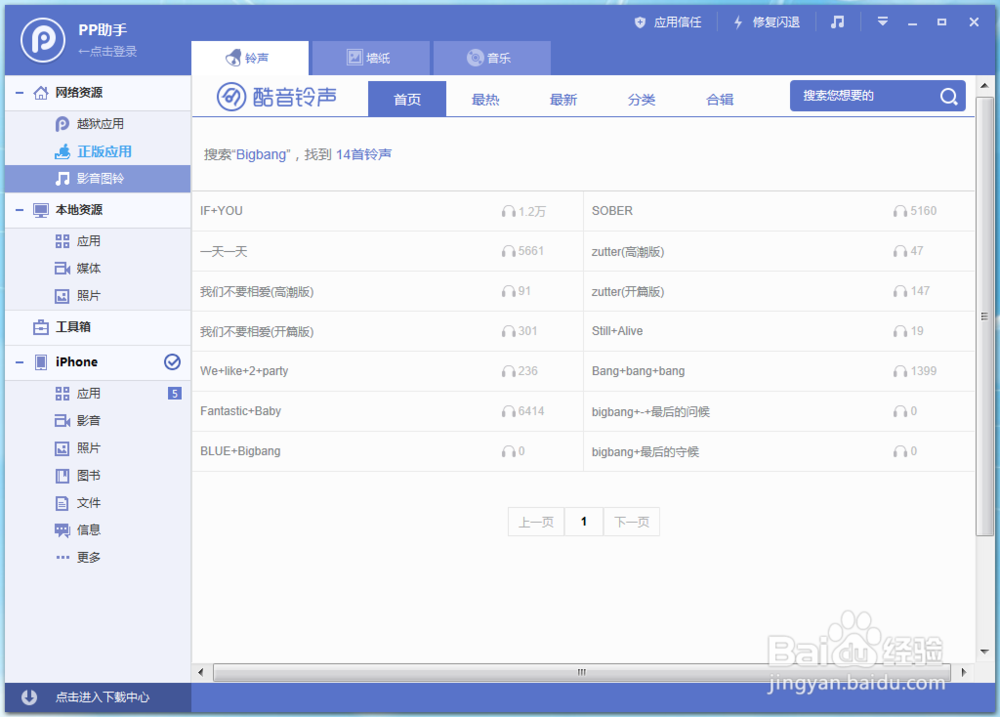The width and height of the screenshot is (1000, 717).
Task: Collapse the 本地资源 tree section
Action: point(20,210)
